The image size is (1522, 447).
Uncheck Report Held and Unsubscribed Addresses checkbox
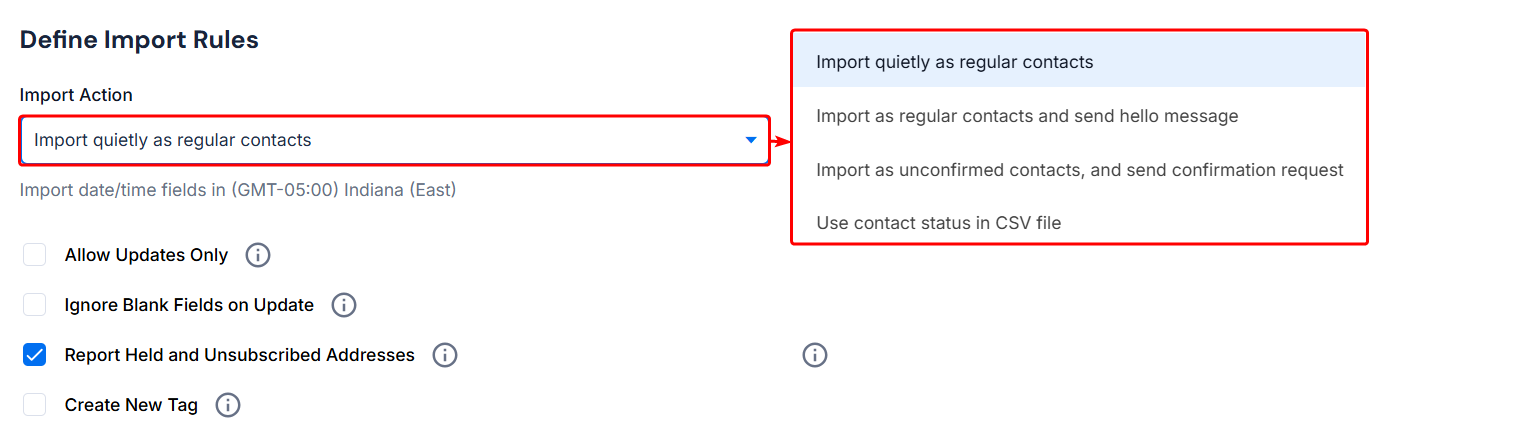tap(35, 355)
